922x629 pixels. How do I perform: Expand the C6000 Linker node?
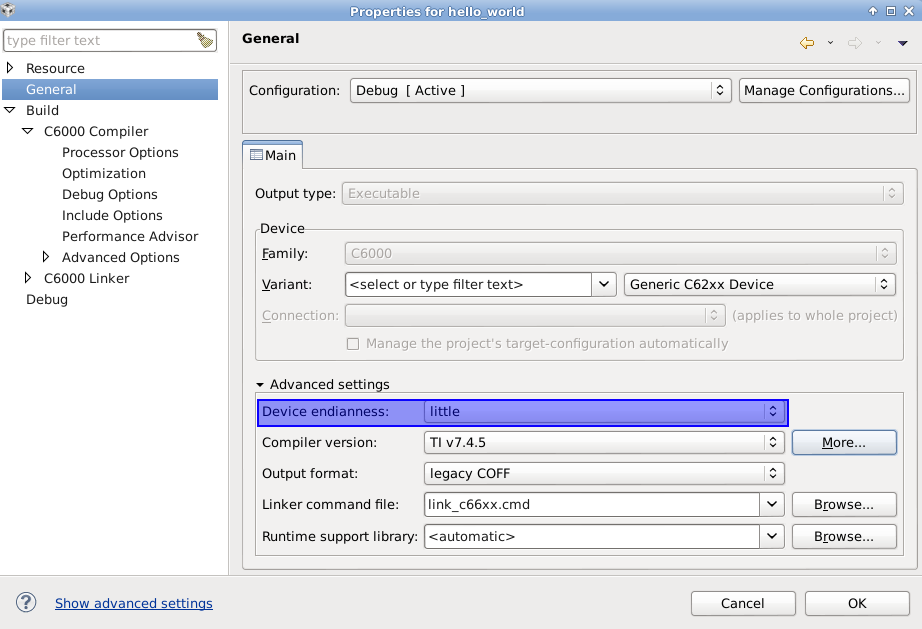[x=28, y=278]
